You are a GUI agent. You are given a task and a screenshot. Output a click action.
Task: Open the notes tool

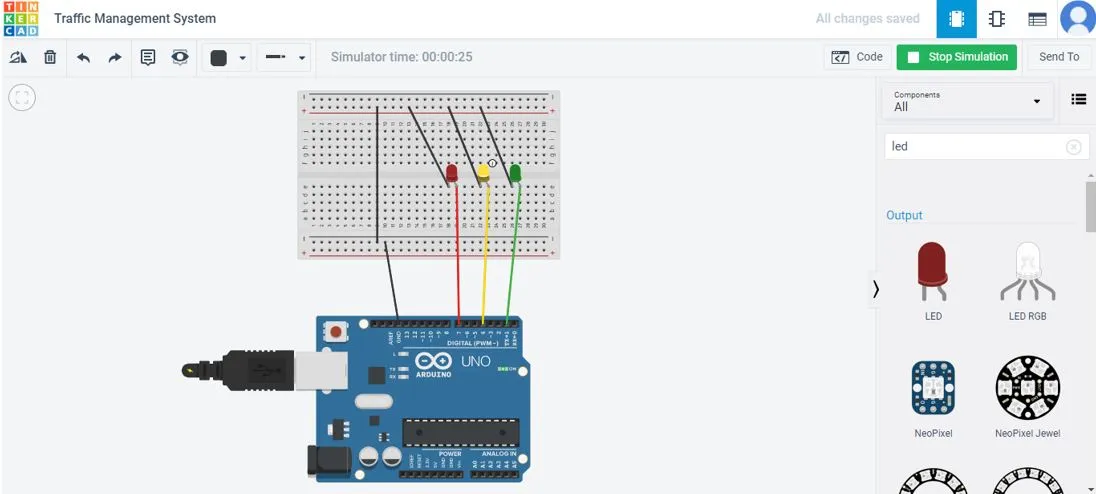tap(148, 57)
